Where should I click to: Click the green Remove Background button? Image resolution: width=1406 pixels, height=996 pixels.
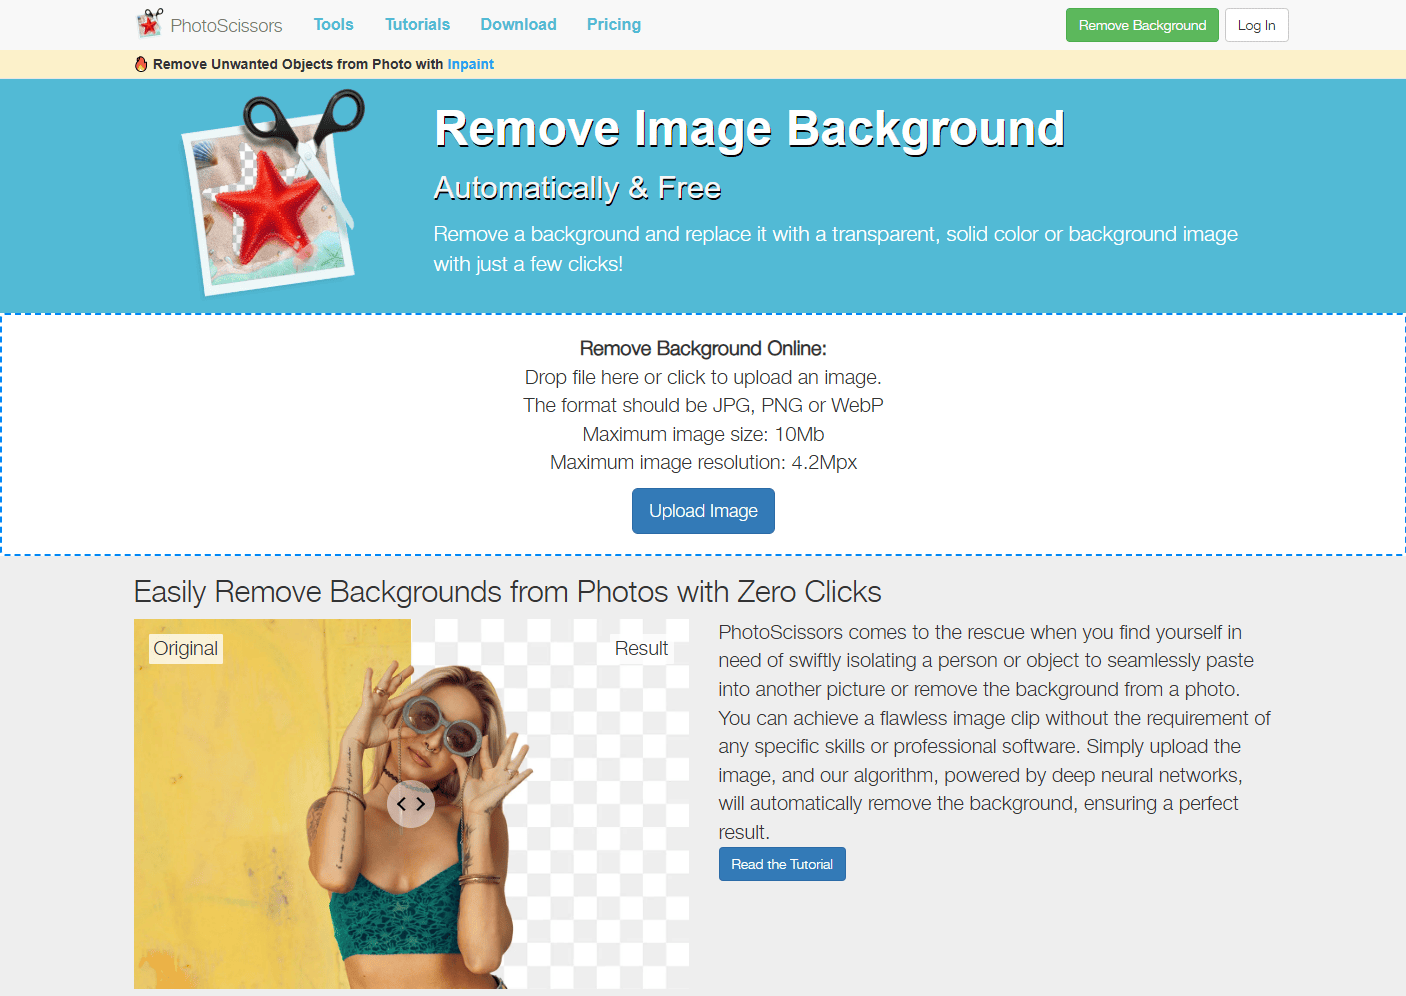1142,25
